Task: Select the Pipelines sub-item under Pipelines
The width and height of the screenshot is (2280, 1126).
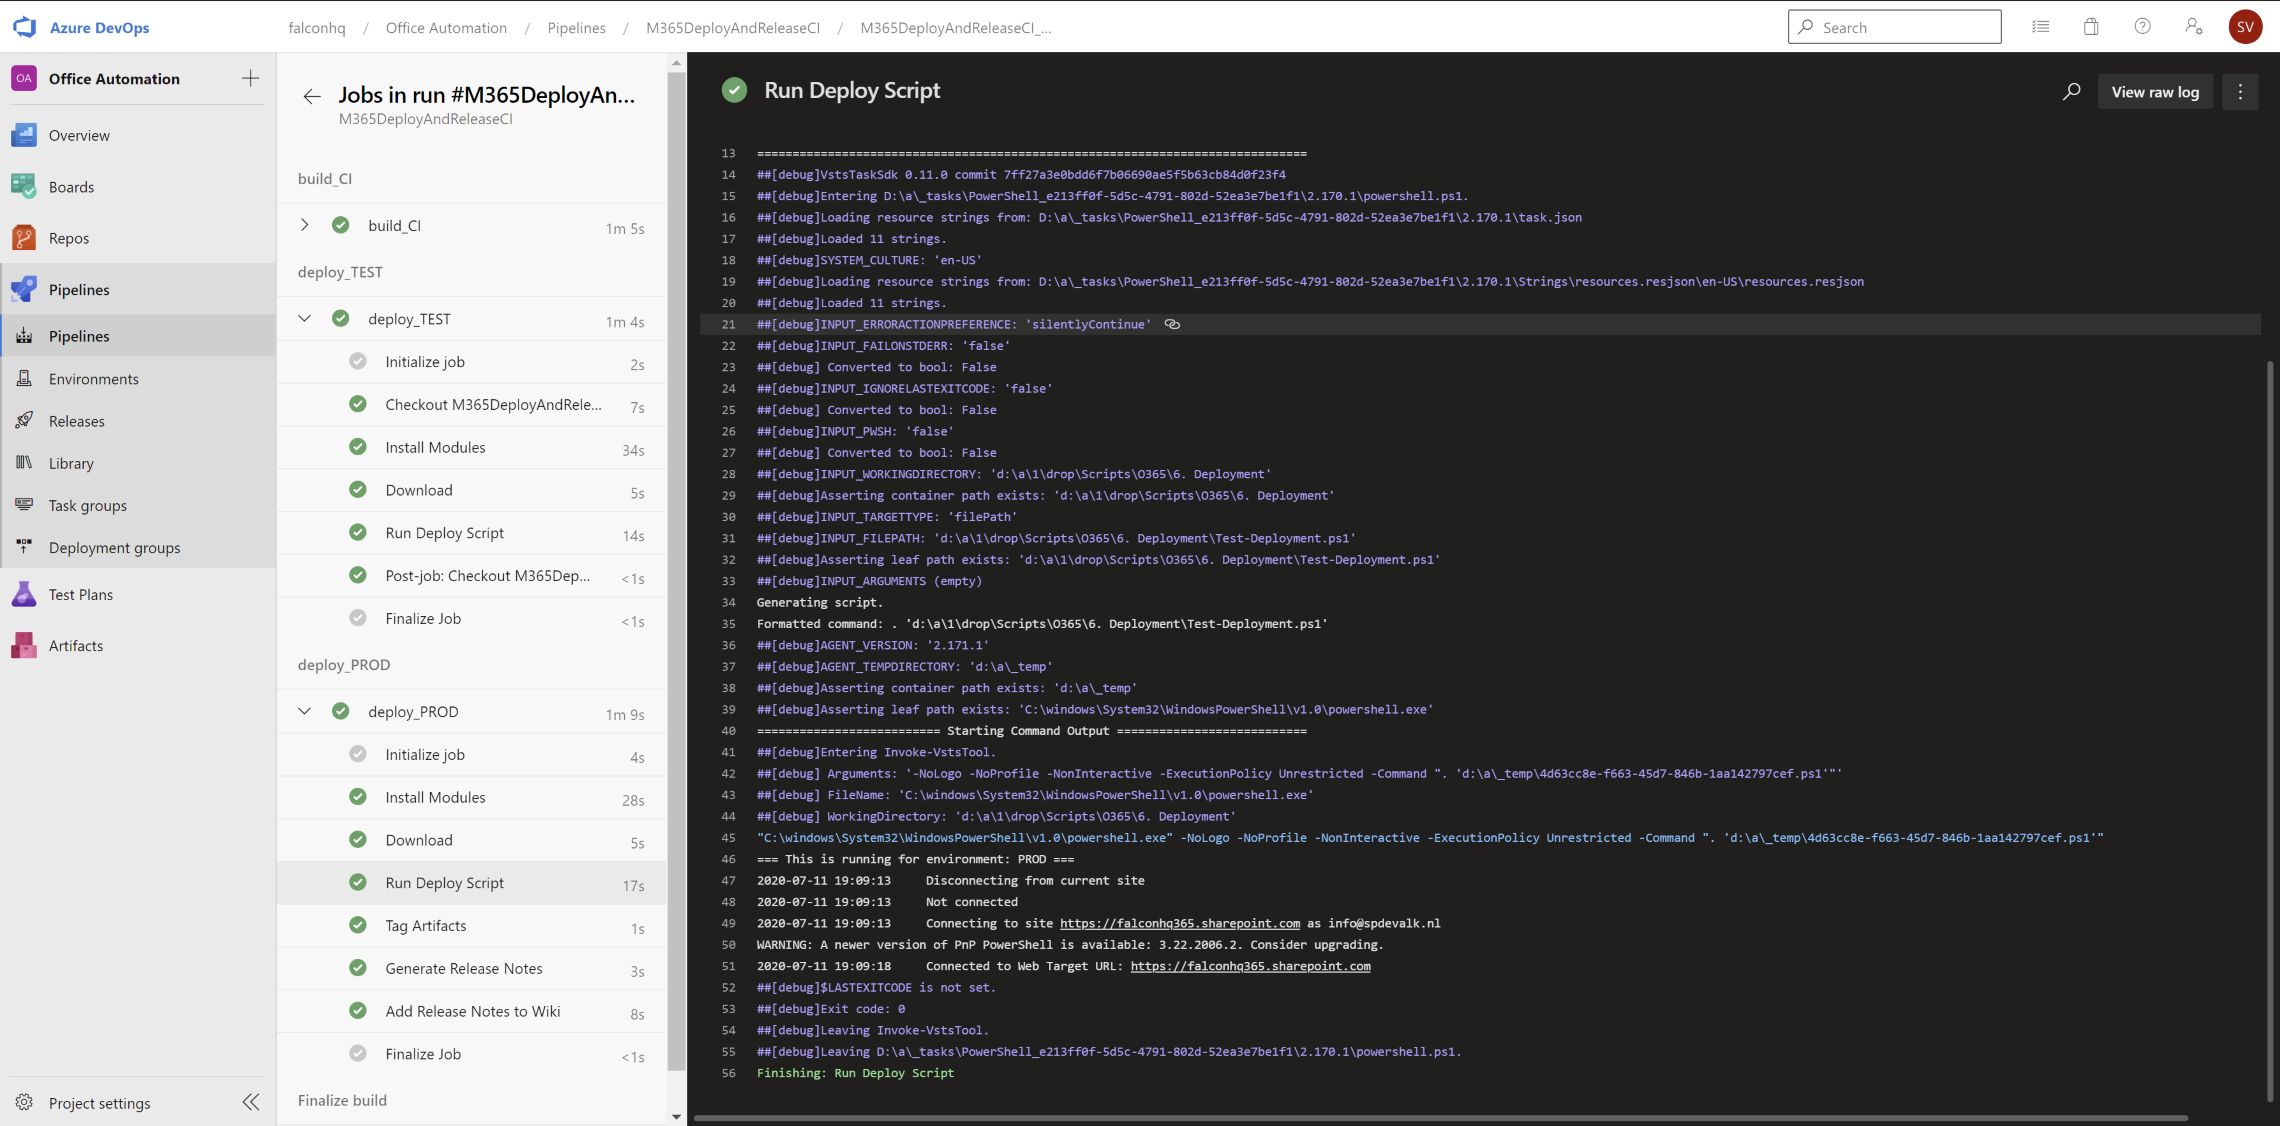Action: tap(138, 336)
